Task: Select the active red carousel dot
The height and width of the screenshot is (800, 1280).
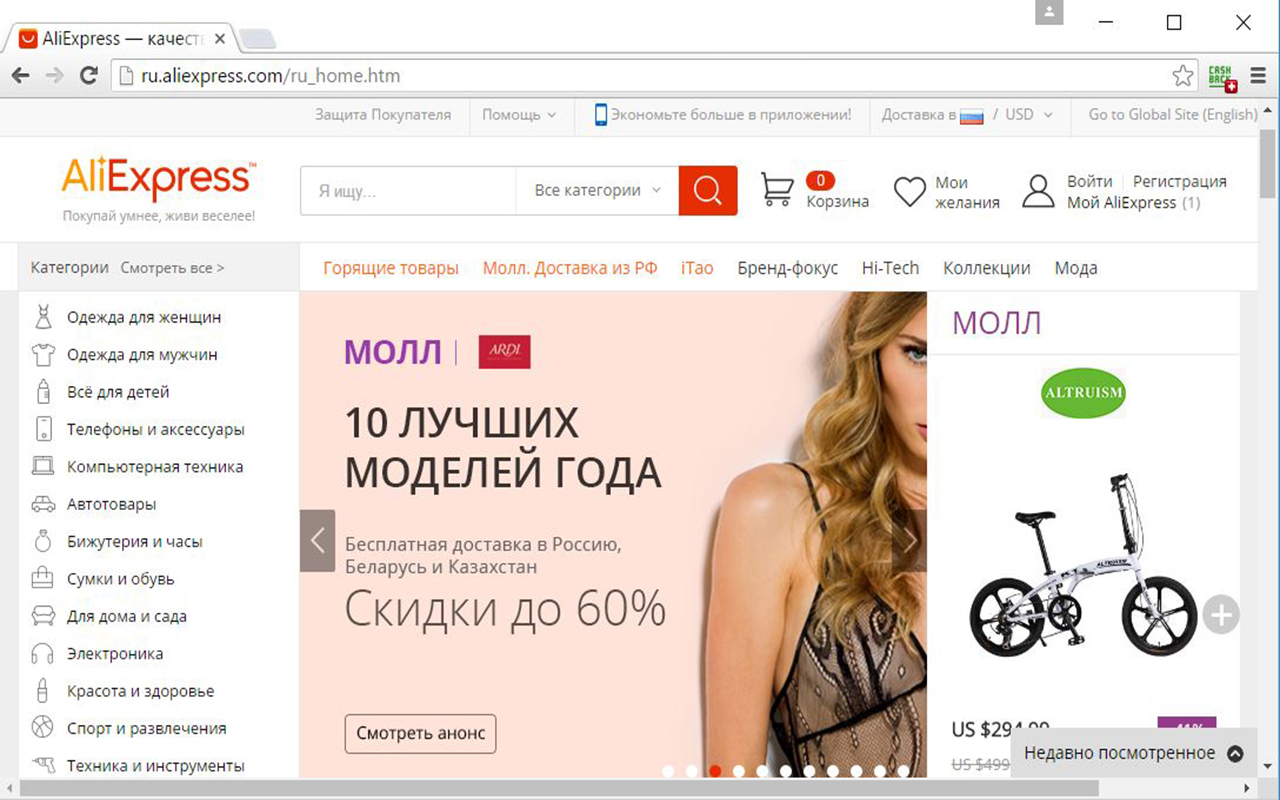Action: [715, 771]
